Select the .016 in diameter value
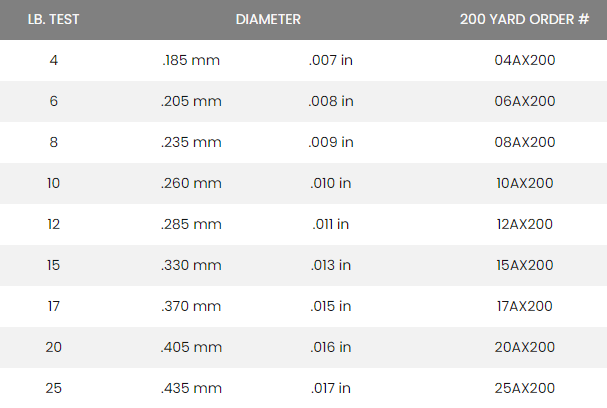The width and height of the screenshot is (607, 408). (331, 347)
